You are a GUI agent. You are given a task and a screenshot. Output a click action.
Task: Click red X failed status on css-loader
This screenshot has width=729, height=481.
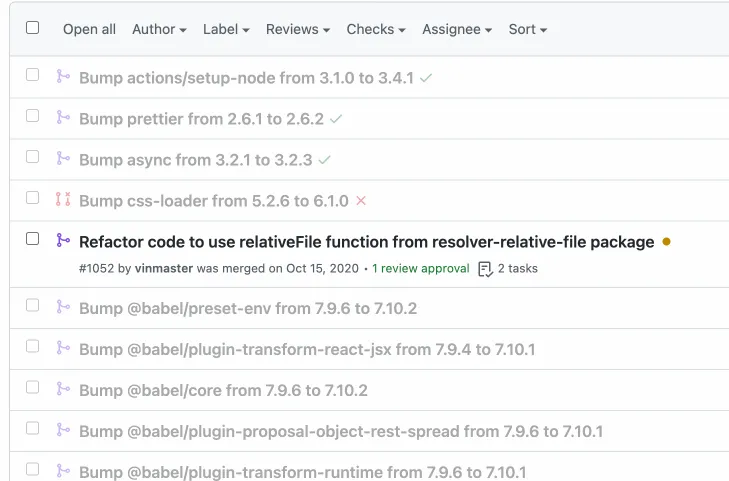[x=361, y=201]
